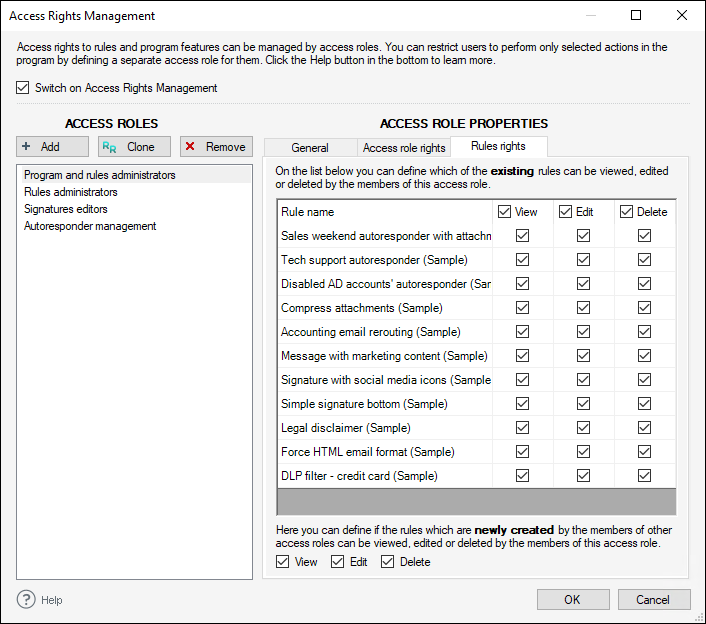This screenshot has height=624, width=706.
Task: Toggle View for newly created rules
Action: (282, 561)
